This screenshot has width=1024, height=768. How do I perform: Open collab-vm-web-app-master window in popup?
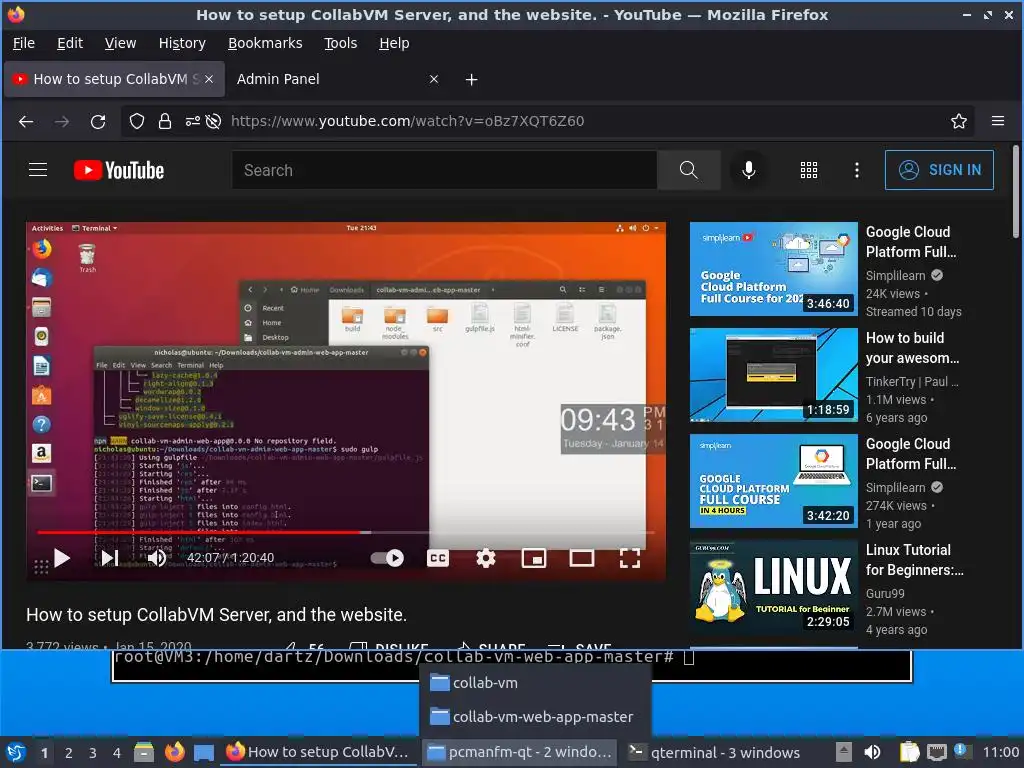tap(536, 717)
